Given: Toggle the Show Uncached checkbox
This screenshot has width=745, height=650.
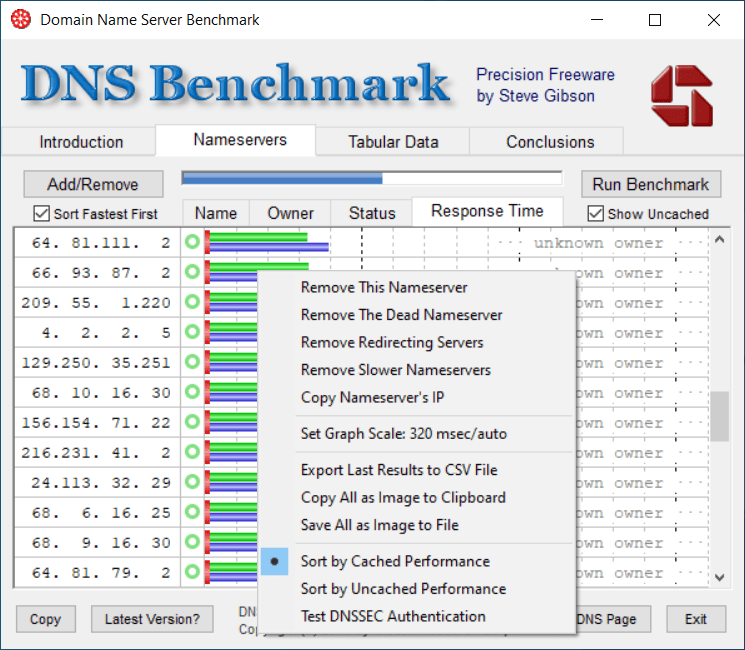Looking at the screenshot, I should [x=595, y=214].
